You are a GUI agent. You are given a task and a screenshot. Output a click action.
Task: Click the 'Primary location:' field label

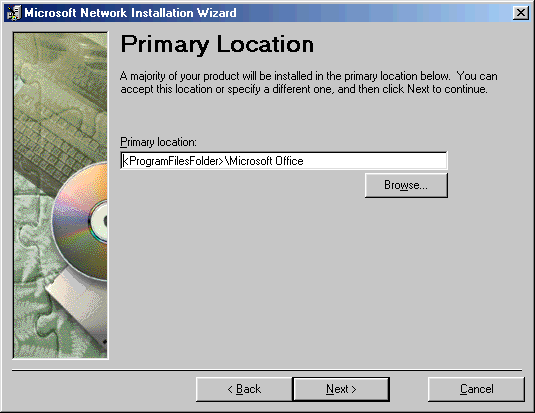[158, 142]
